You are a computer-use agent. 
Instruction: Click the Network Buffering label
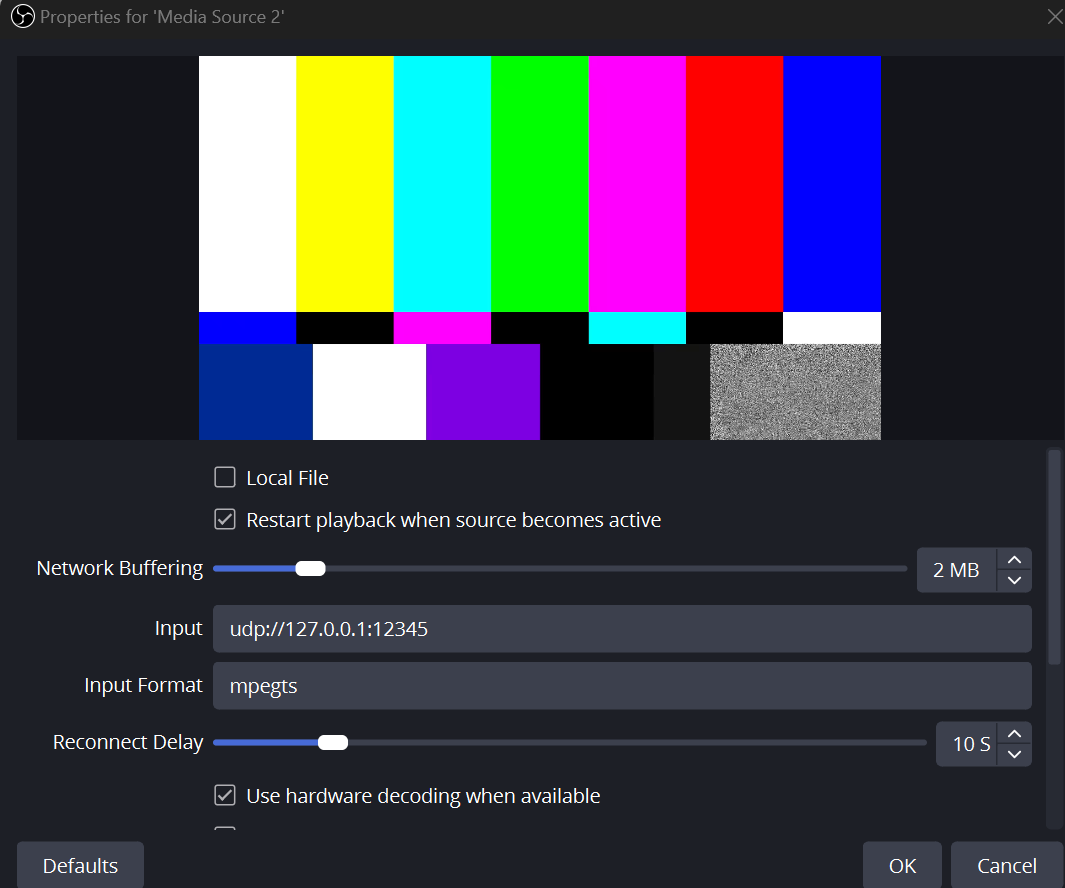click(120, 568)
